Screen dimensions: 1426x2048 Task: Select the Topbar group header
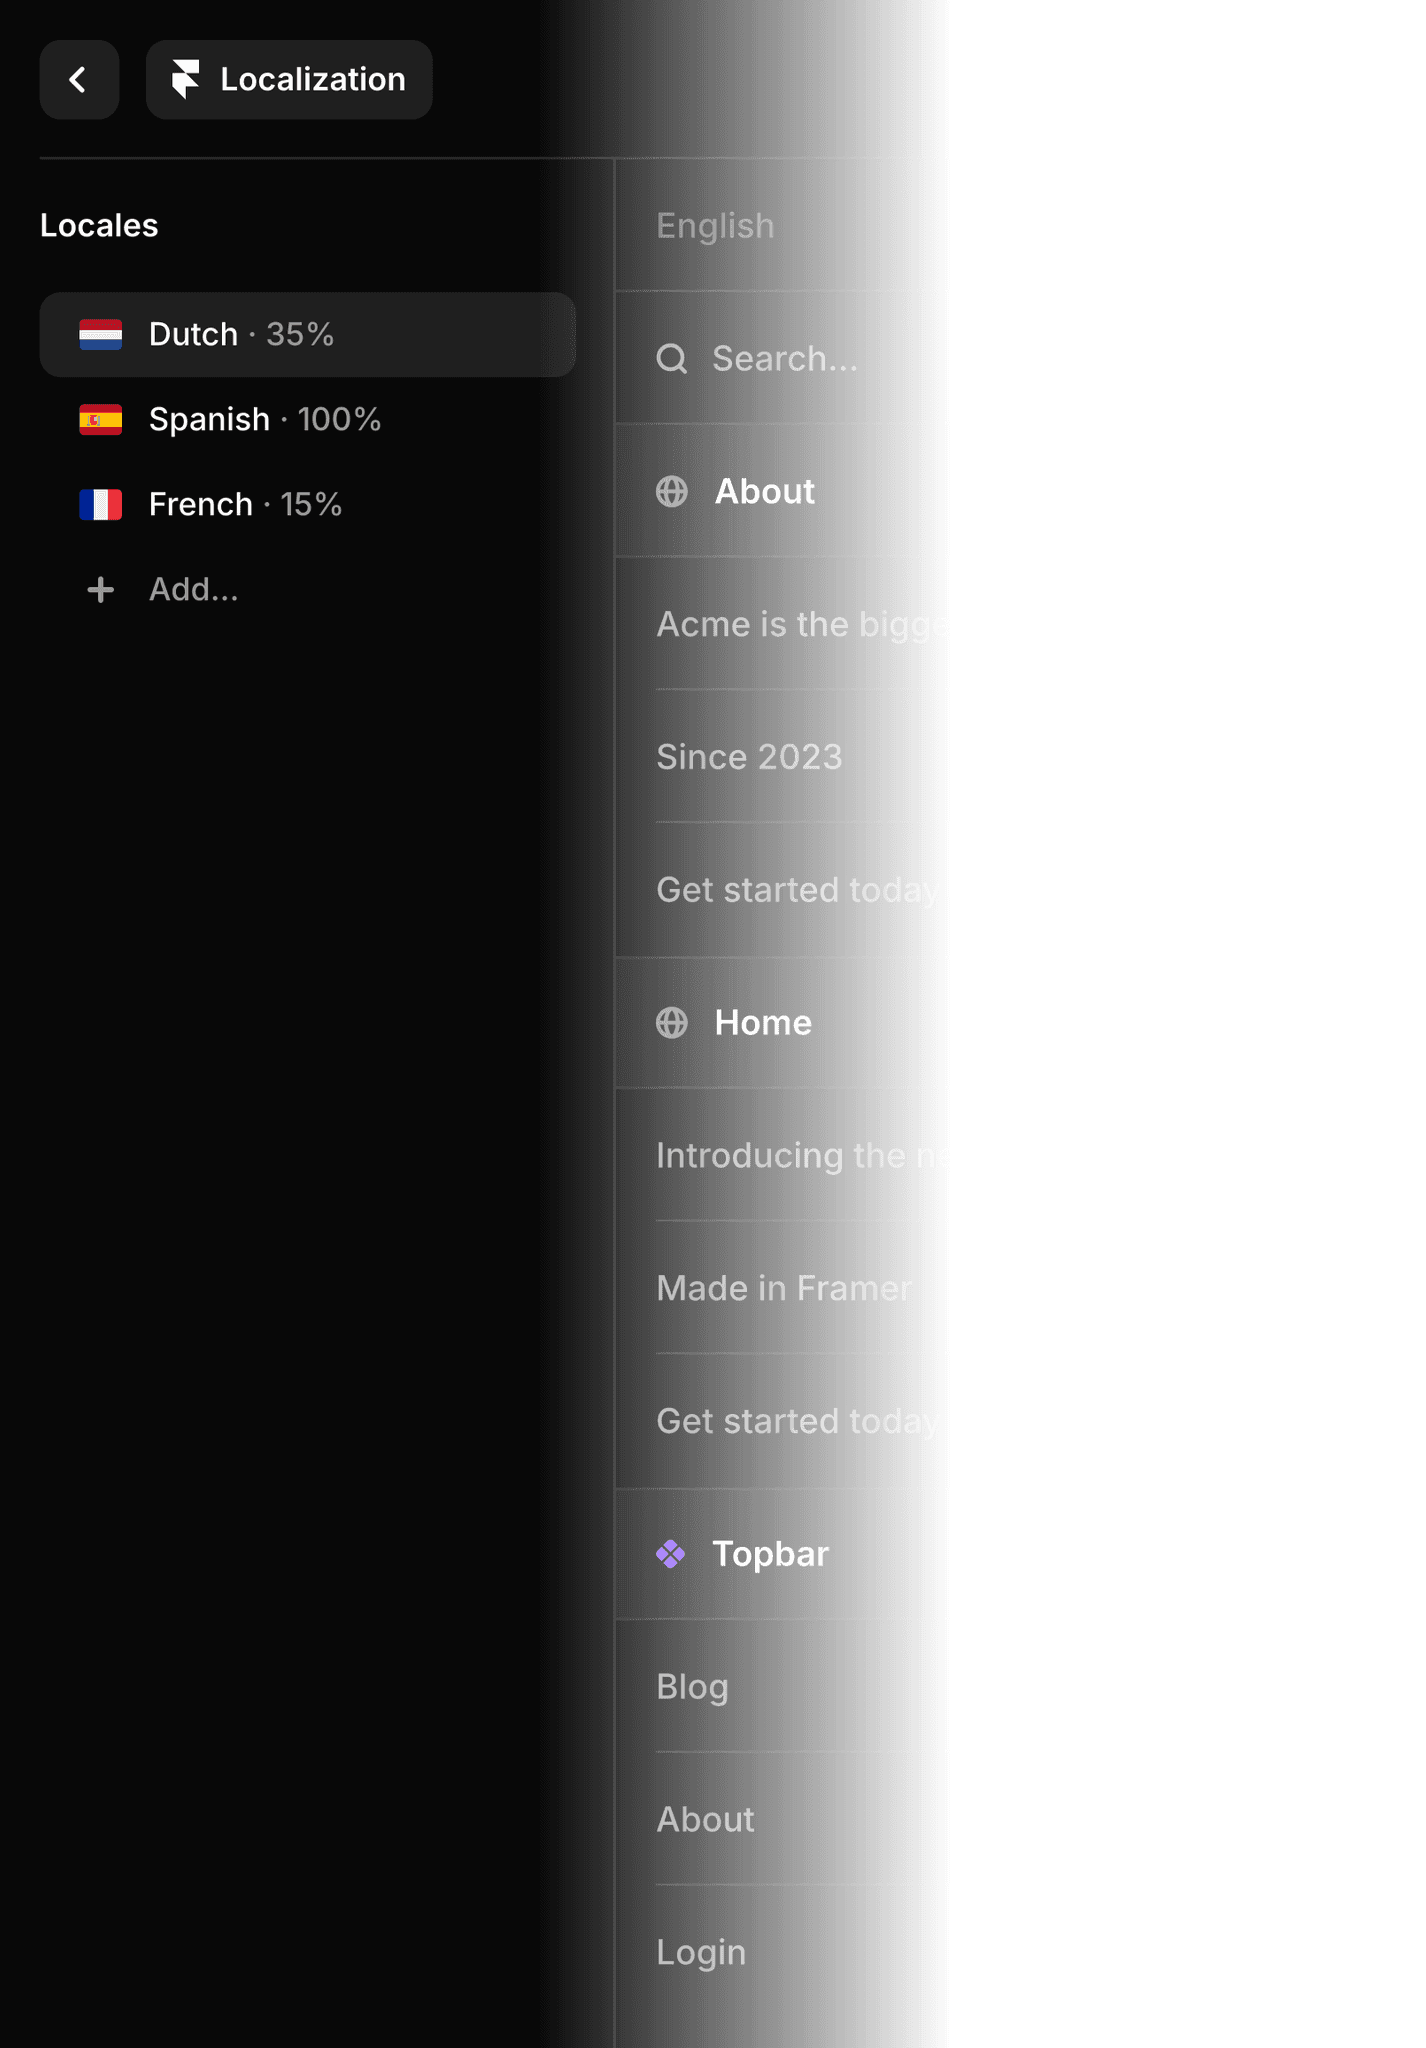[770, 1554]
